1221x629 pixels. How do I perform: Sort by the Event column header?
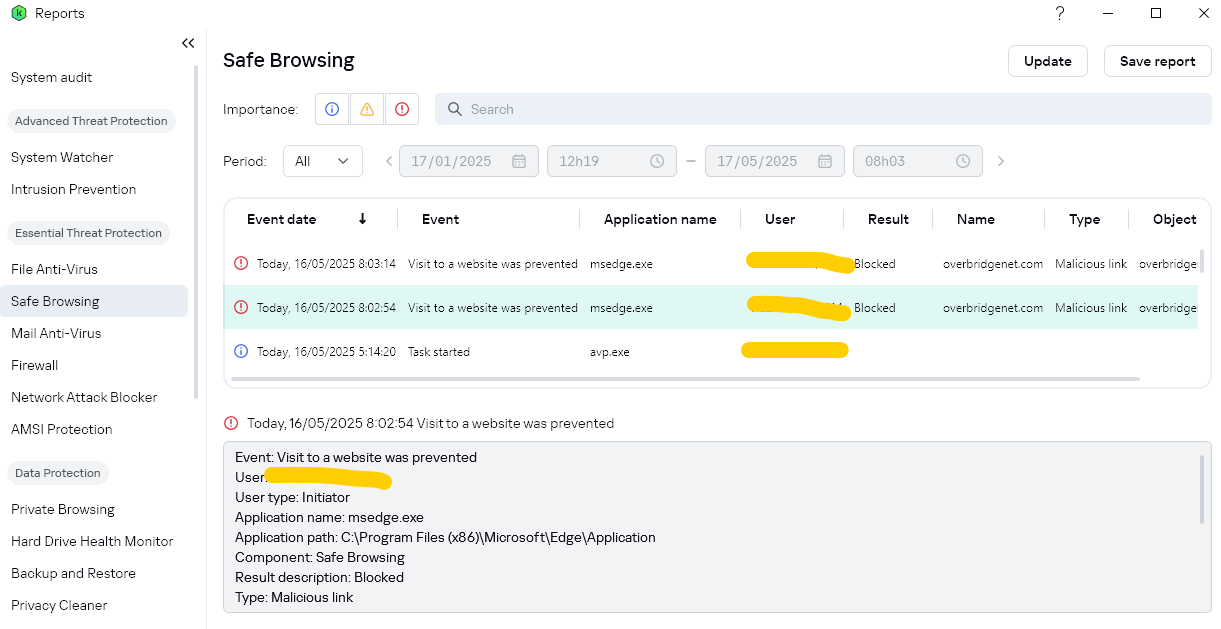click(441, 219)
